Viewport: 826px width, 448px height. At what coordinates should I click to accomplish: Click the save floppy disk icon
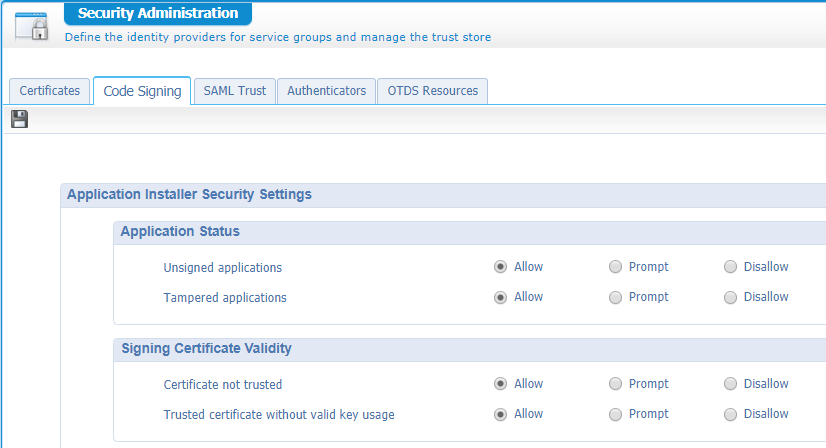click(x=19, y=120)
